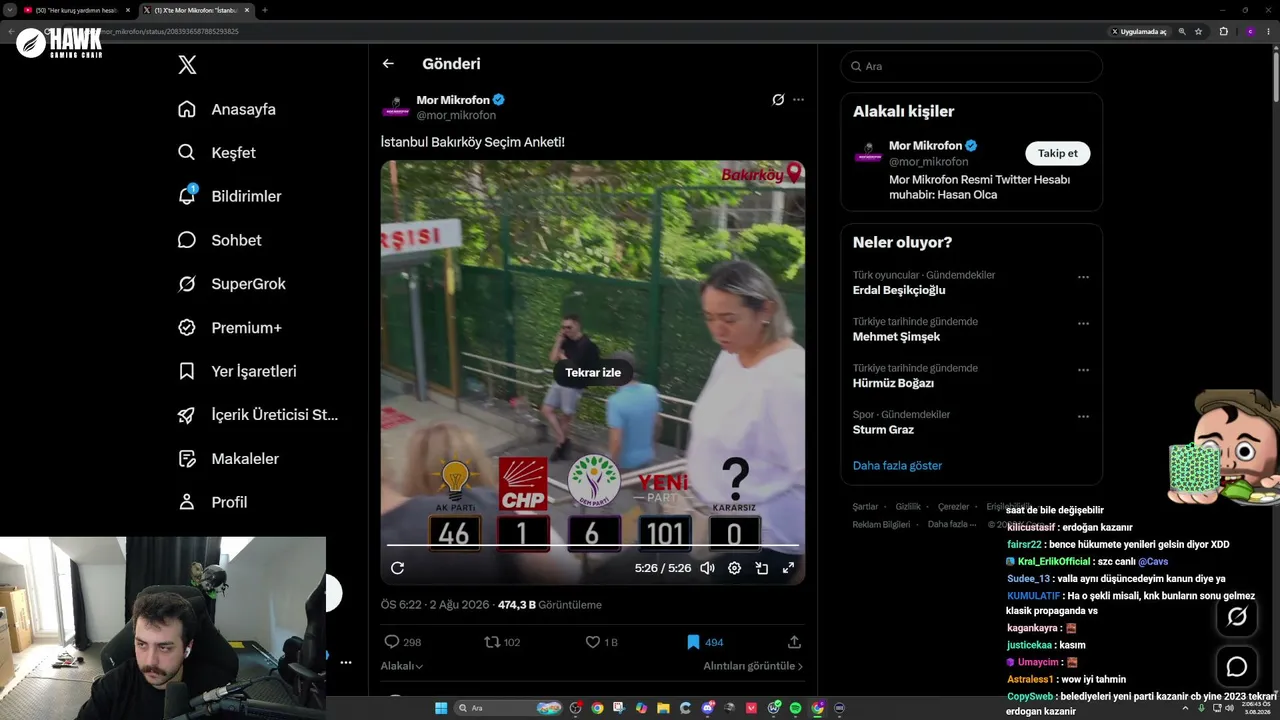Bookmark the page with the star icon
The height and width of the screenshot is (720, 1280).
click(1198, 31)
